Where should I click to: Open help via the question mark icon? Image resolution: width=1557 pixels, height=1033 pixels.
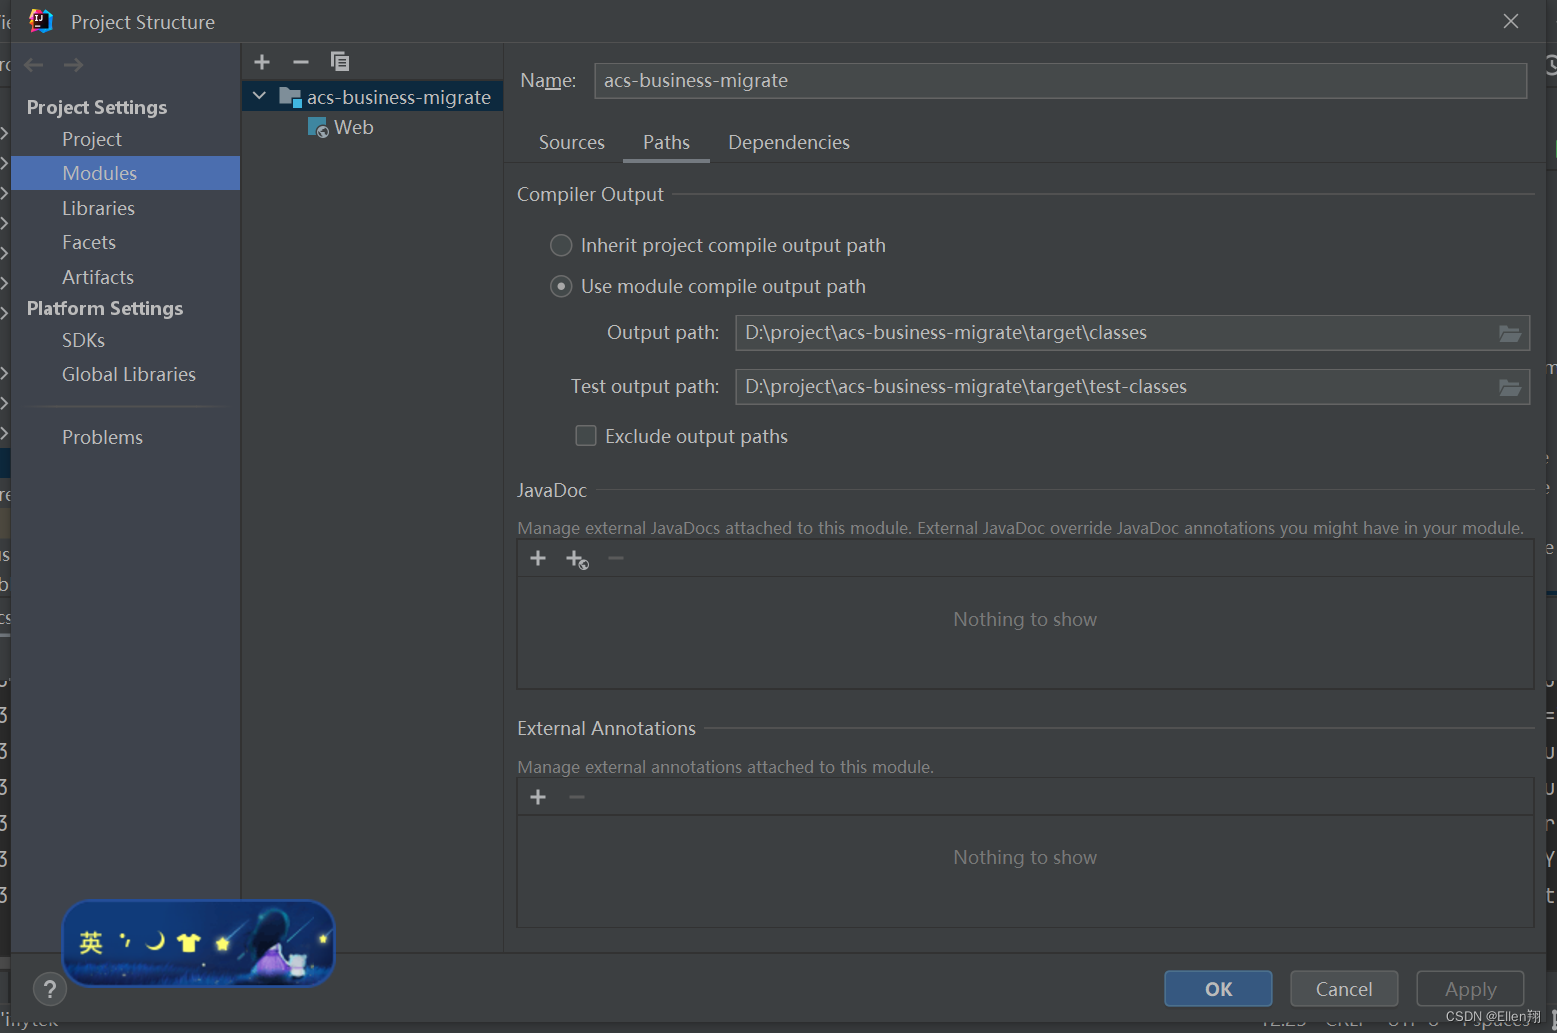click(x=50, y=988)
